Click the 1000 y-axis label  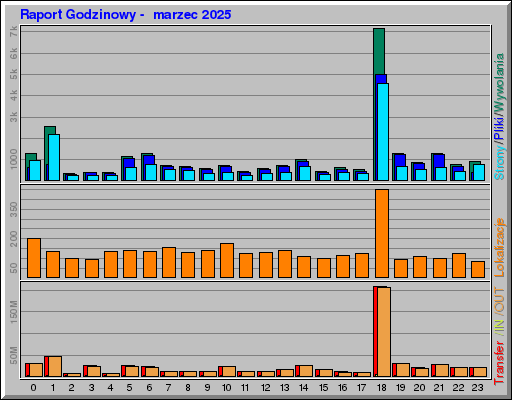[x=13, y=159]
